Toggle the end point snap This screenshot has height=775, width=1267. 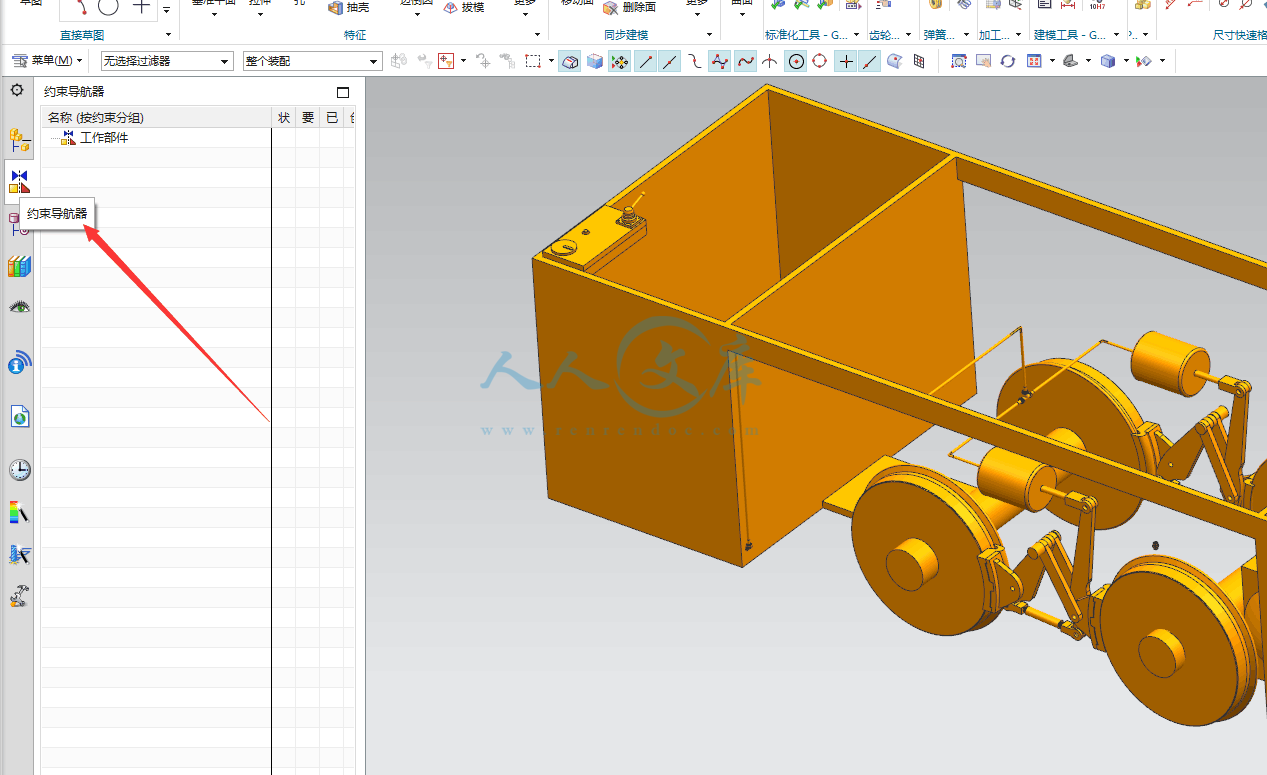[645, 61]
